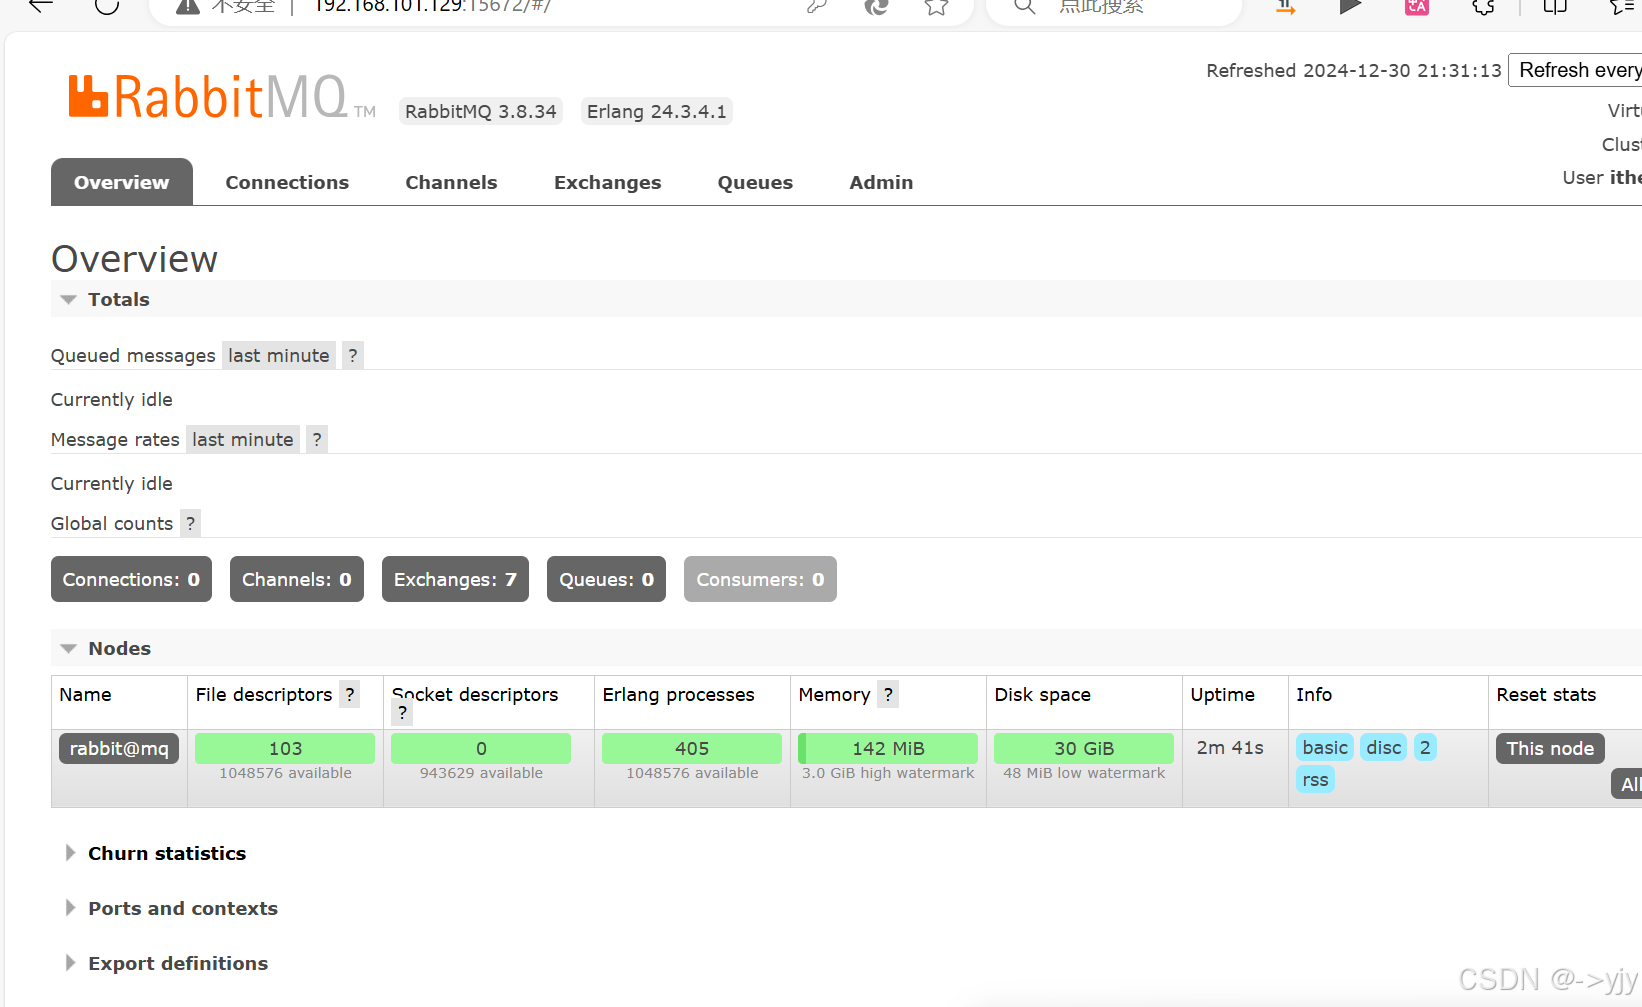Viewport: 1642px width, 1007px height.
Task: Open help for Global counts
Action: point(190,523)
